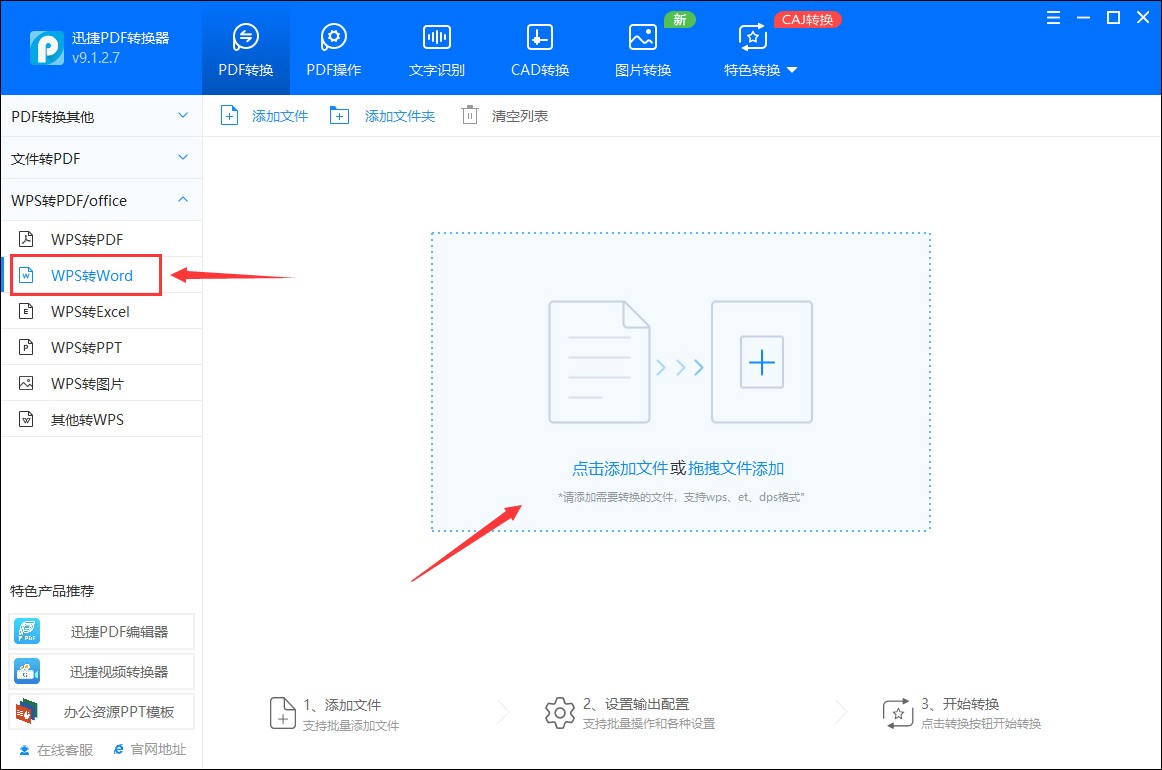The image size is (1162, 770).
Task: Click the WPS转图片 picture icon
Action: (26, 383)
